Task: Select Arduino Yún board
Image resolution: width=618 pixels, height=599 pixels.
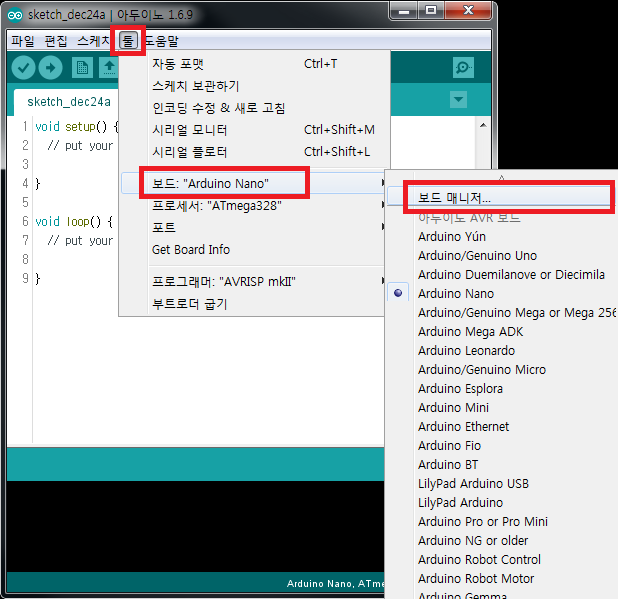Action: coord(452,236)
